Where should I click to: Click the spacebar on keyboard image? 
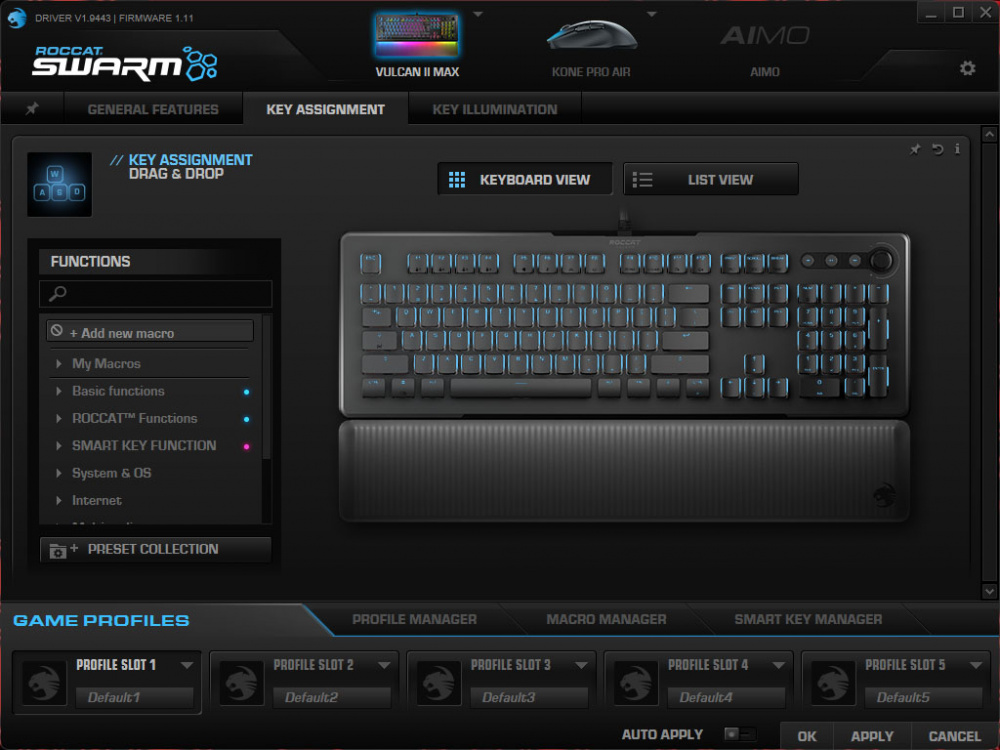tap(520, 386)
